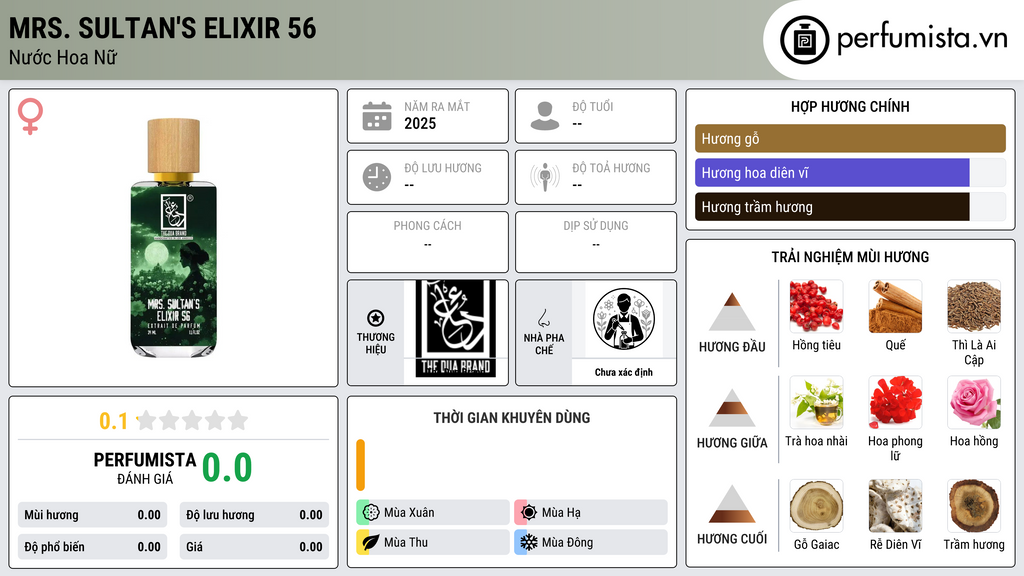The image size is (1024, 576).
Task: Click the calendar icon beside Năm ra mắt
Action: (x=377, y=116)
